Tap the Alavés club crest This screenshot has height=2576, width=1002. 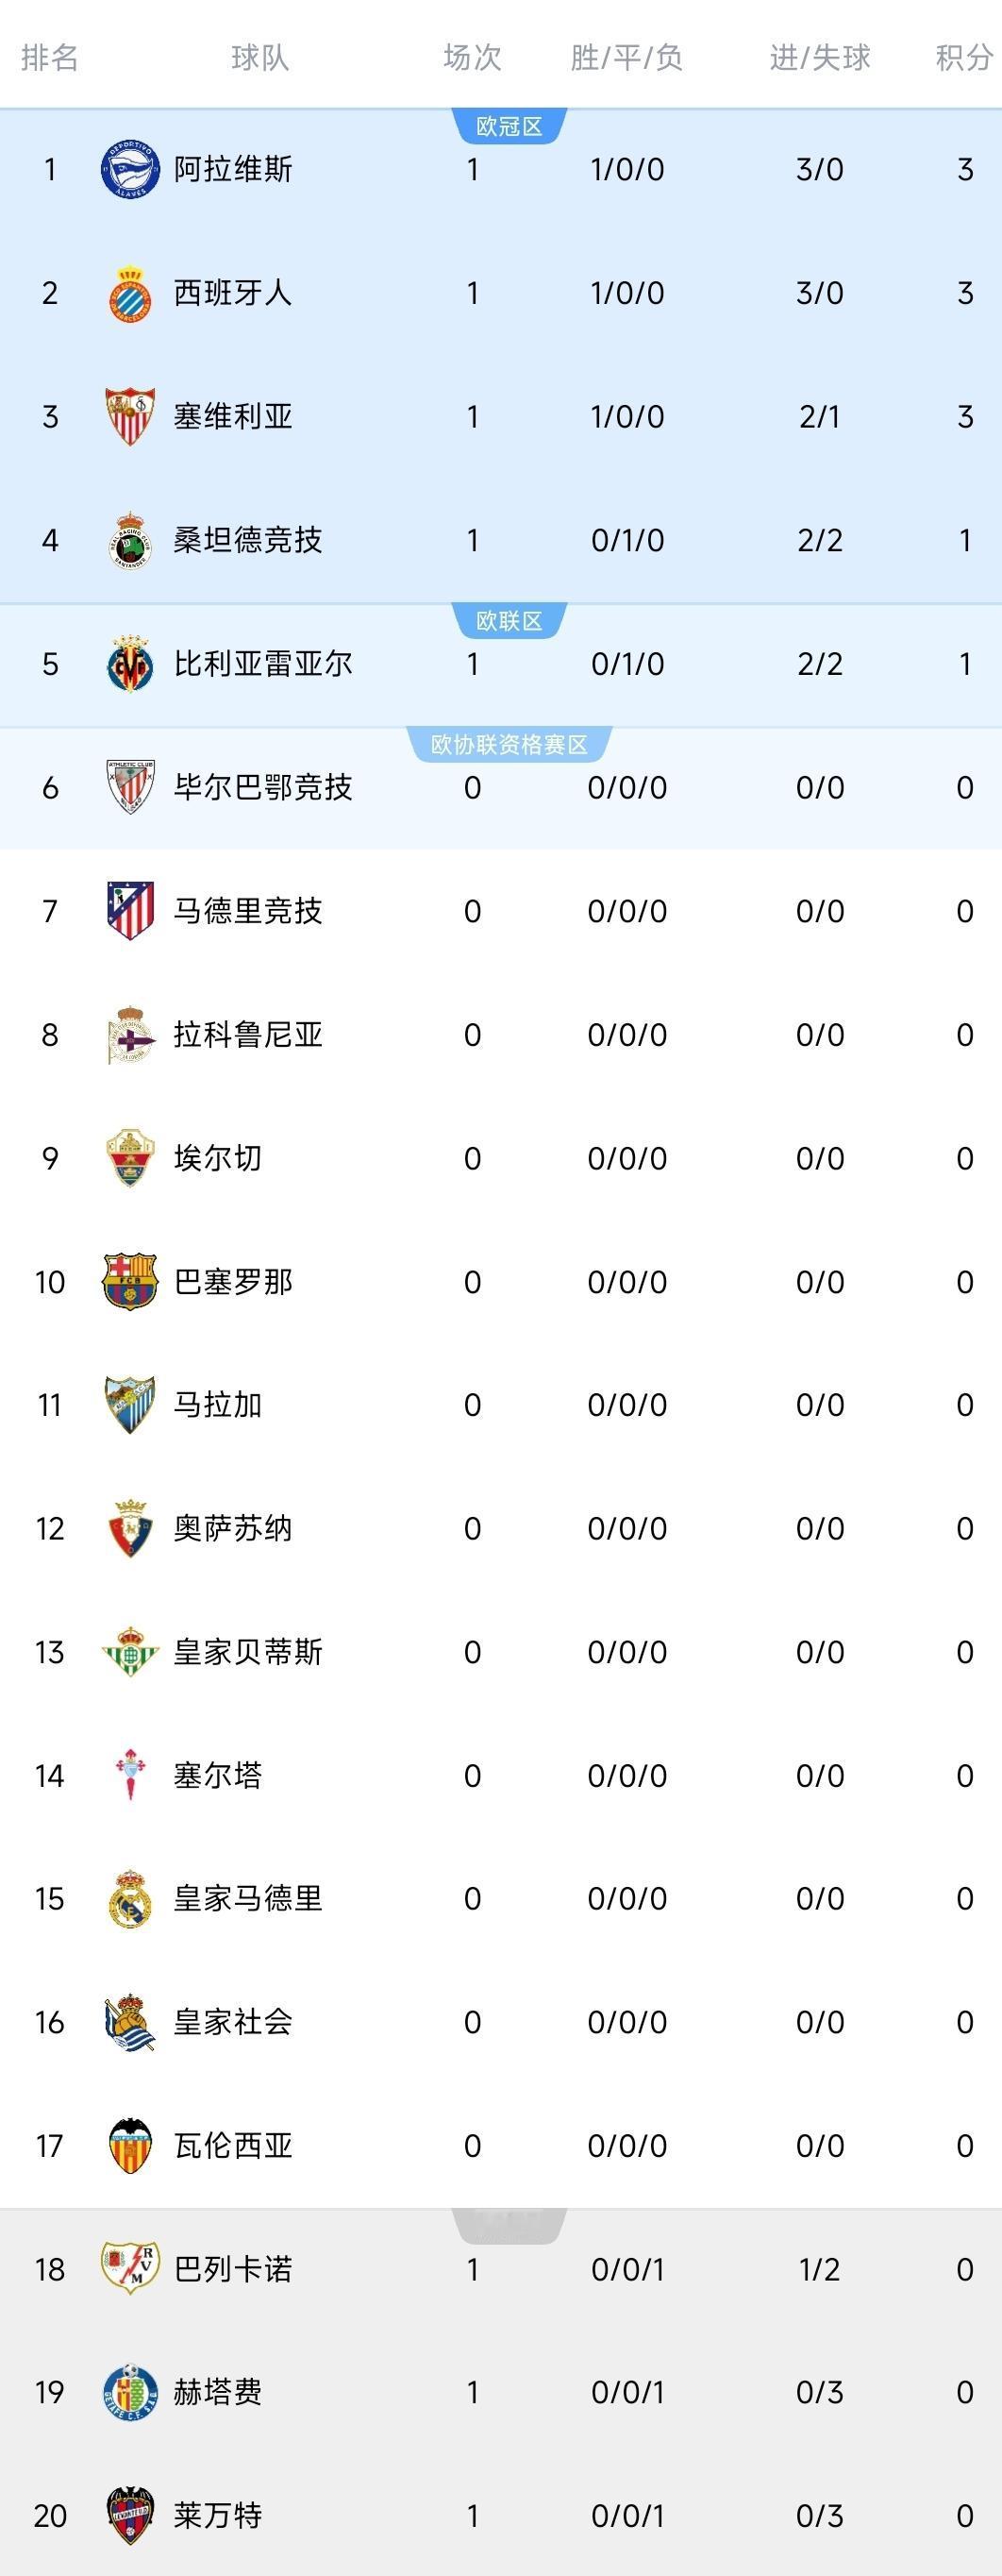(130, 169)
